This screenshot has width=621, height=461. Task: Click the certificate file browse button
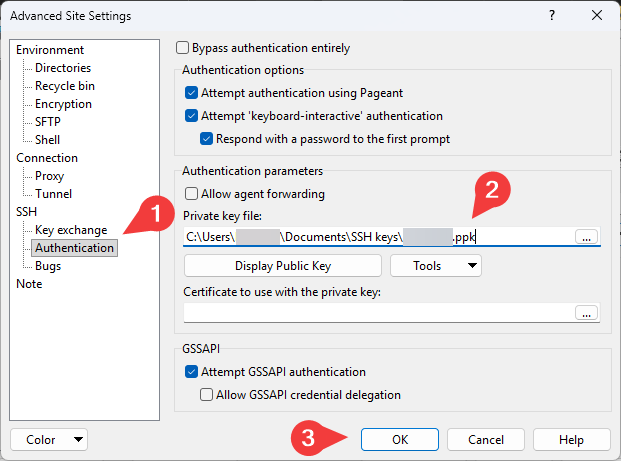click(x=587, y=312)
